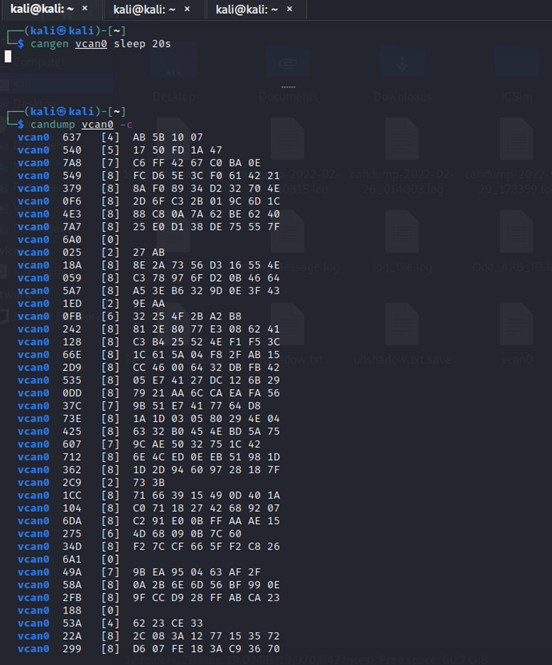The image size is (552, 665).
Task: Close the first terminal tab
Action: pyautogui.click(x=85, y=8)
